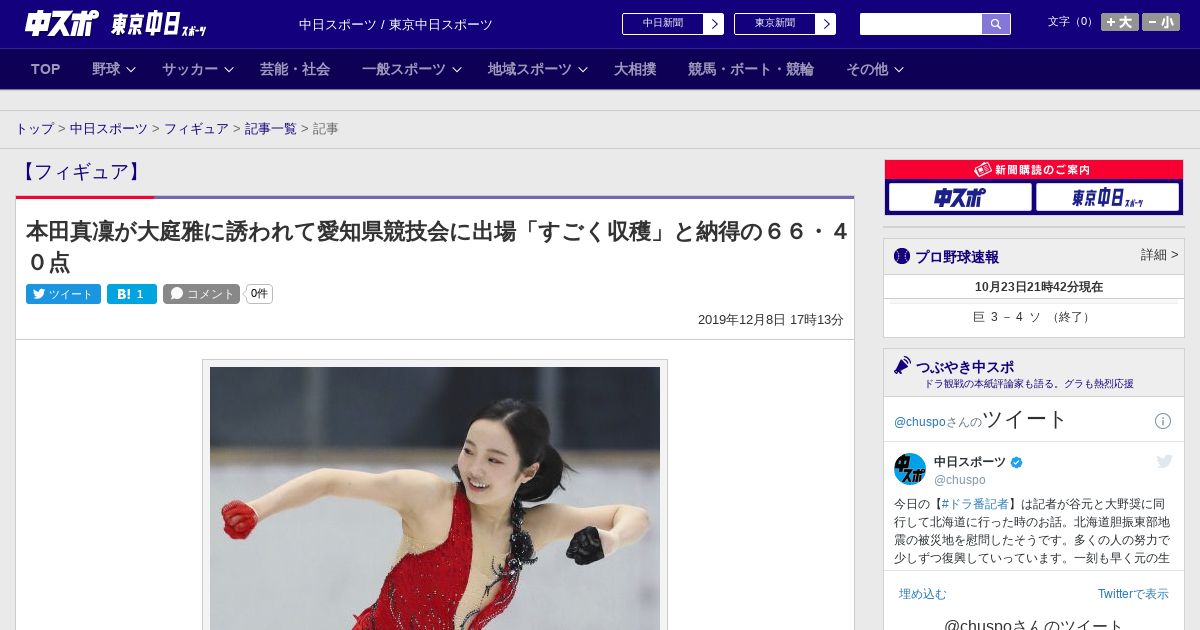The width and height of the screenshot is (1200, 630).
Task: Click the プロ野球速報 heading
Action: point(957,257)
